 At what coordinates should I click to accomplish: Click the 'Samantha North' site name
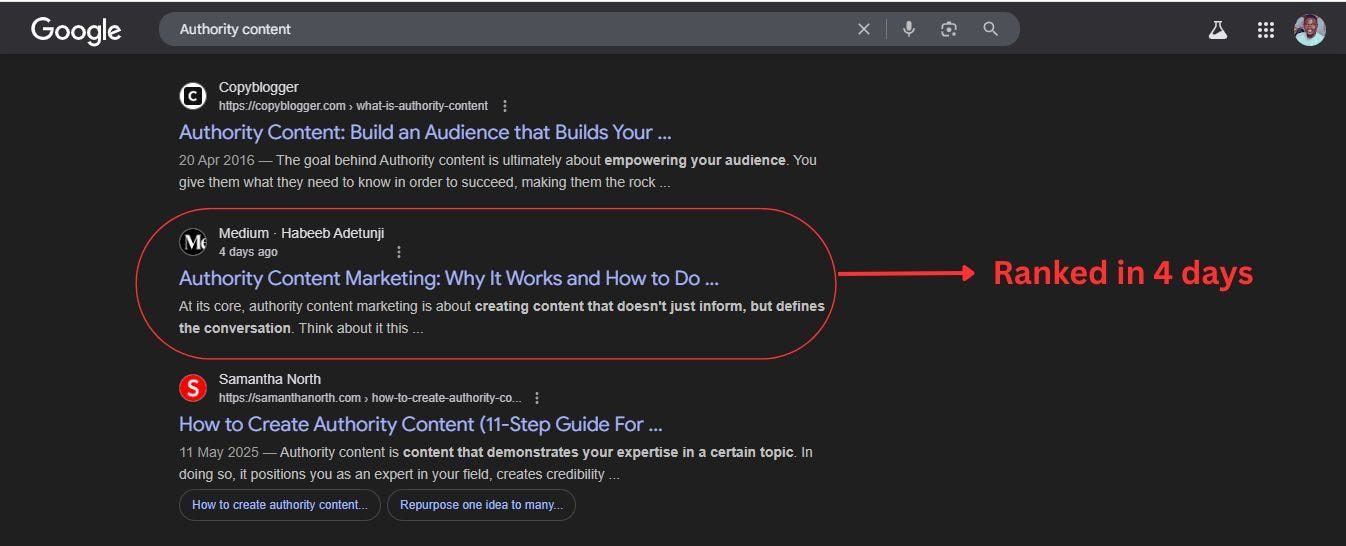click(x=270, y=380)
